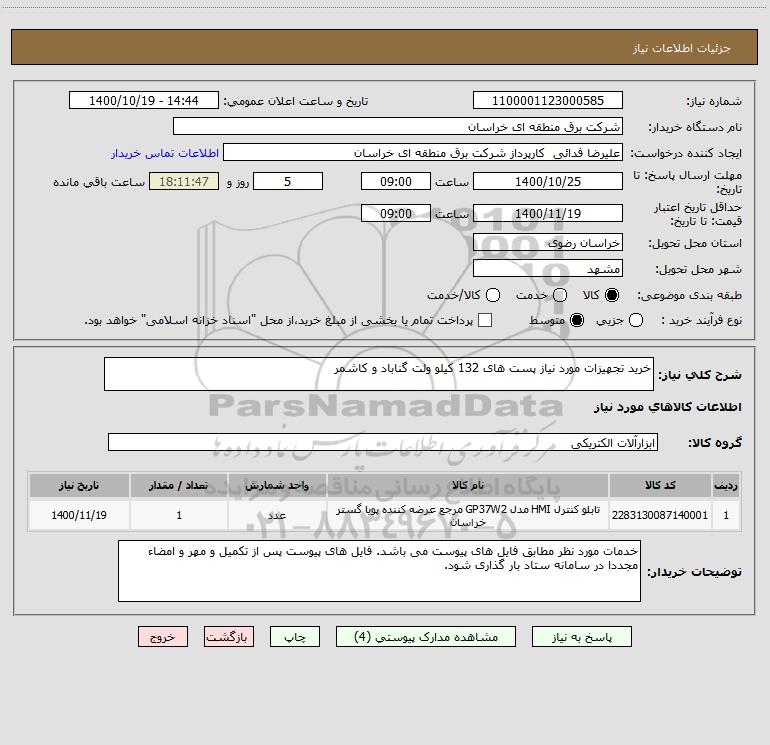This screenshot has width=770, height=745.
Task: Click the واحد شمارش column header
Action: coord(277,485)
